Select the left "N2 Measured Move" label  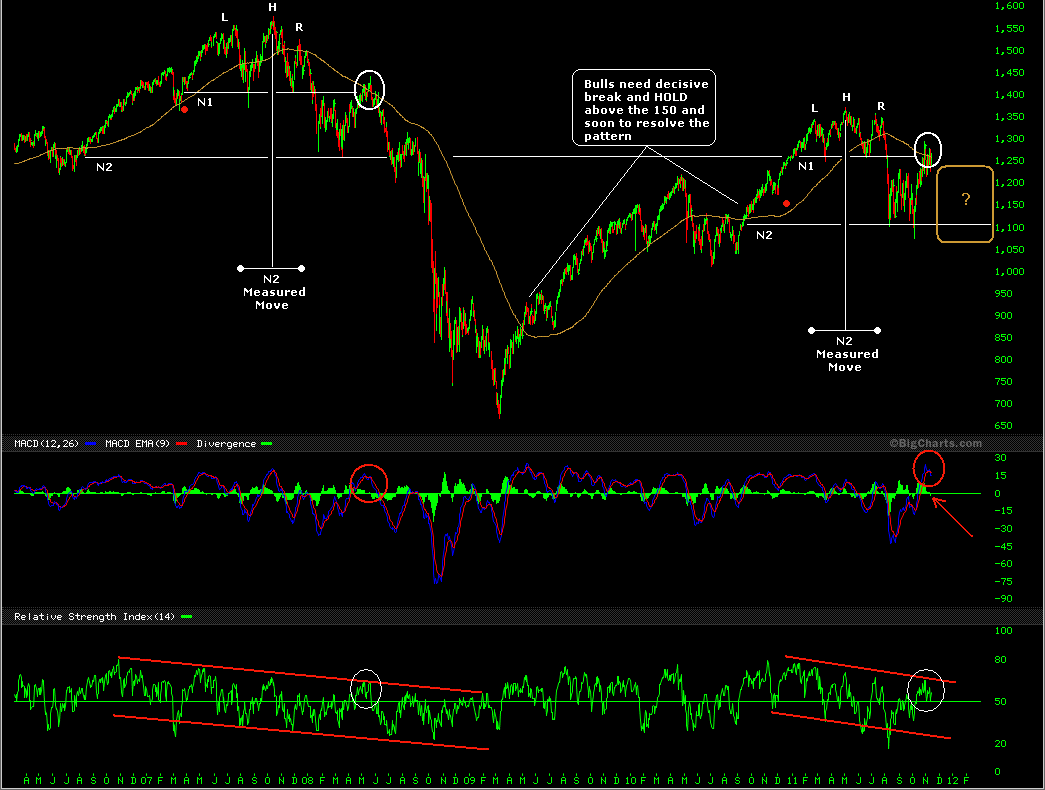coord(271,291)
